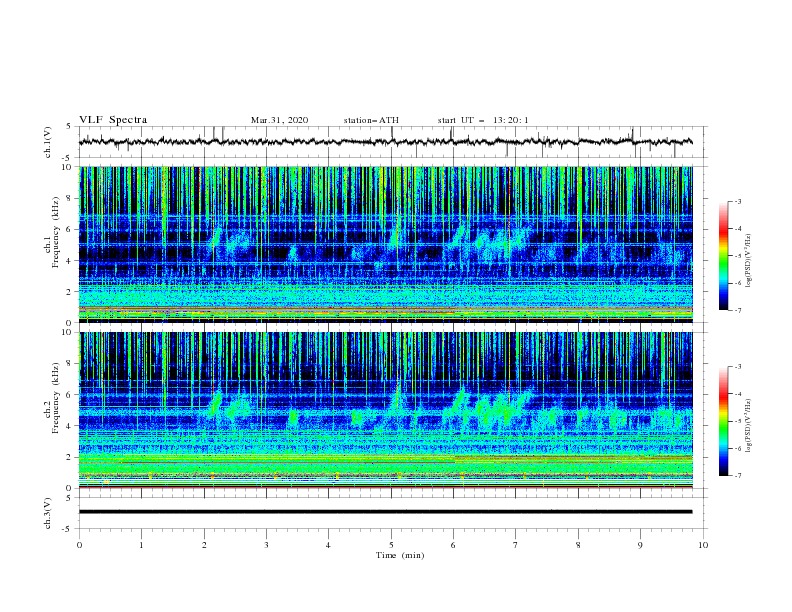
Task: Click the ch.2 color scale bar
Action: (723, 421)
